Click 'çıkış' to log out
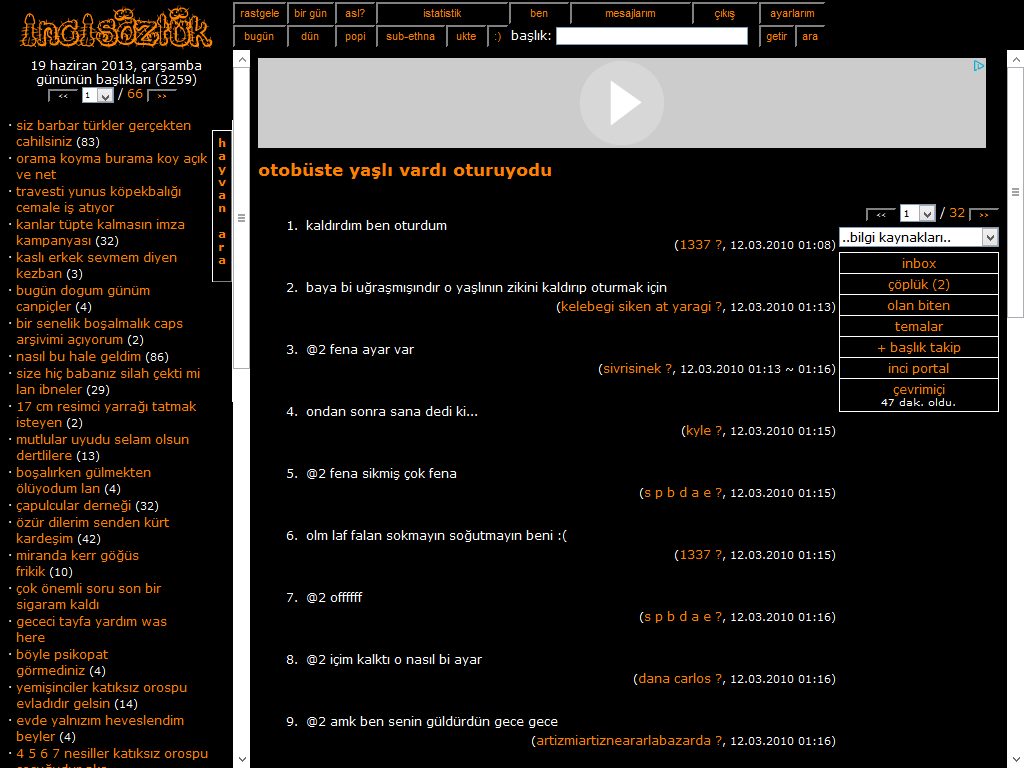This screenshot has width=1024, height=768. click(x=724, y=13)
